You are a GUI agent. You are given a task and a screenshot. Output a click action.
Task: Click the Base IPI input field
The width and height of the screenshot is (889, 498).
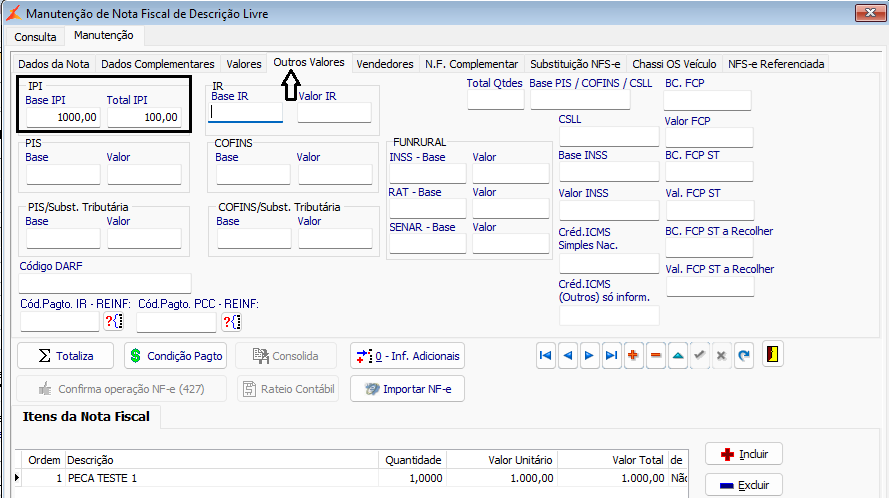(63, 117)
